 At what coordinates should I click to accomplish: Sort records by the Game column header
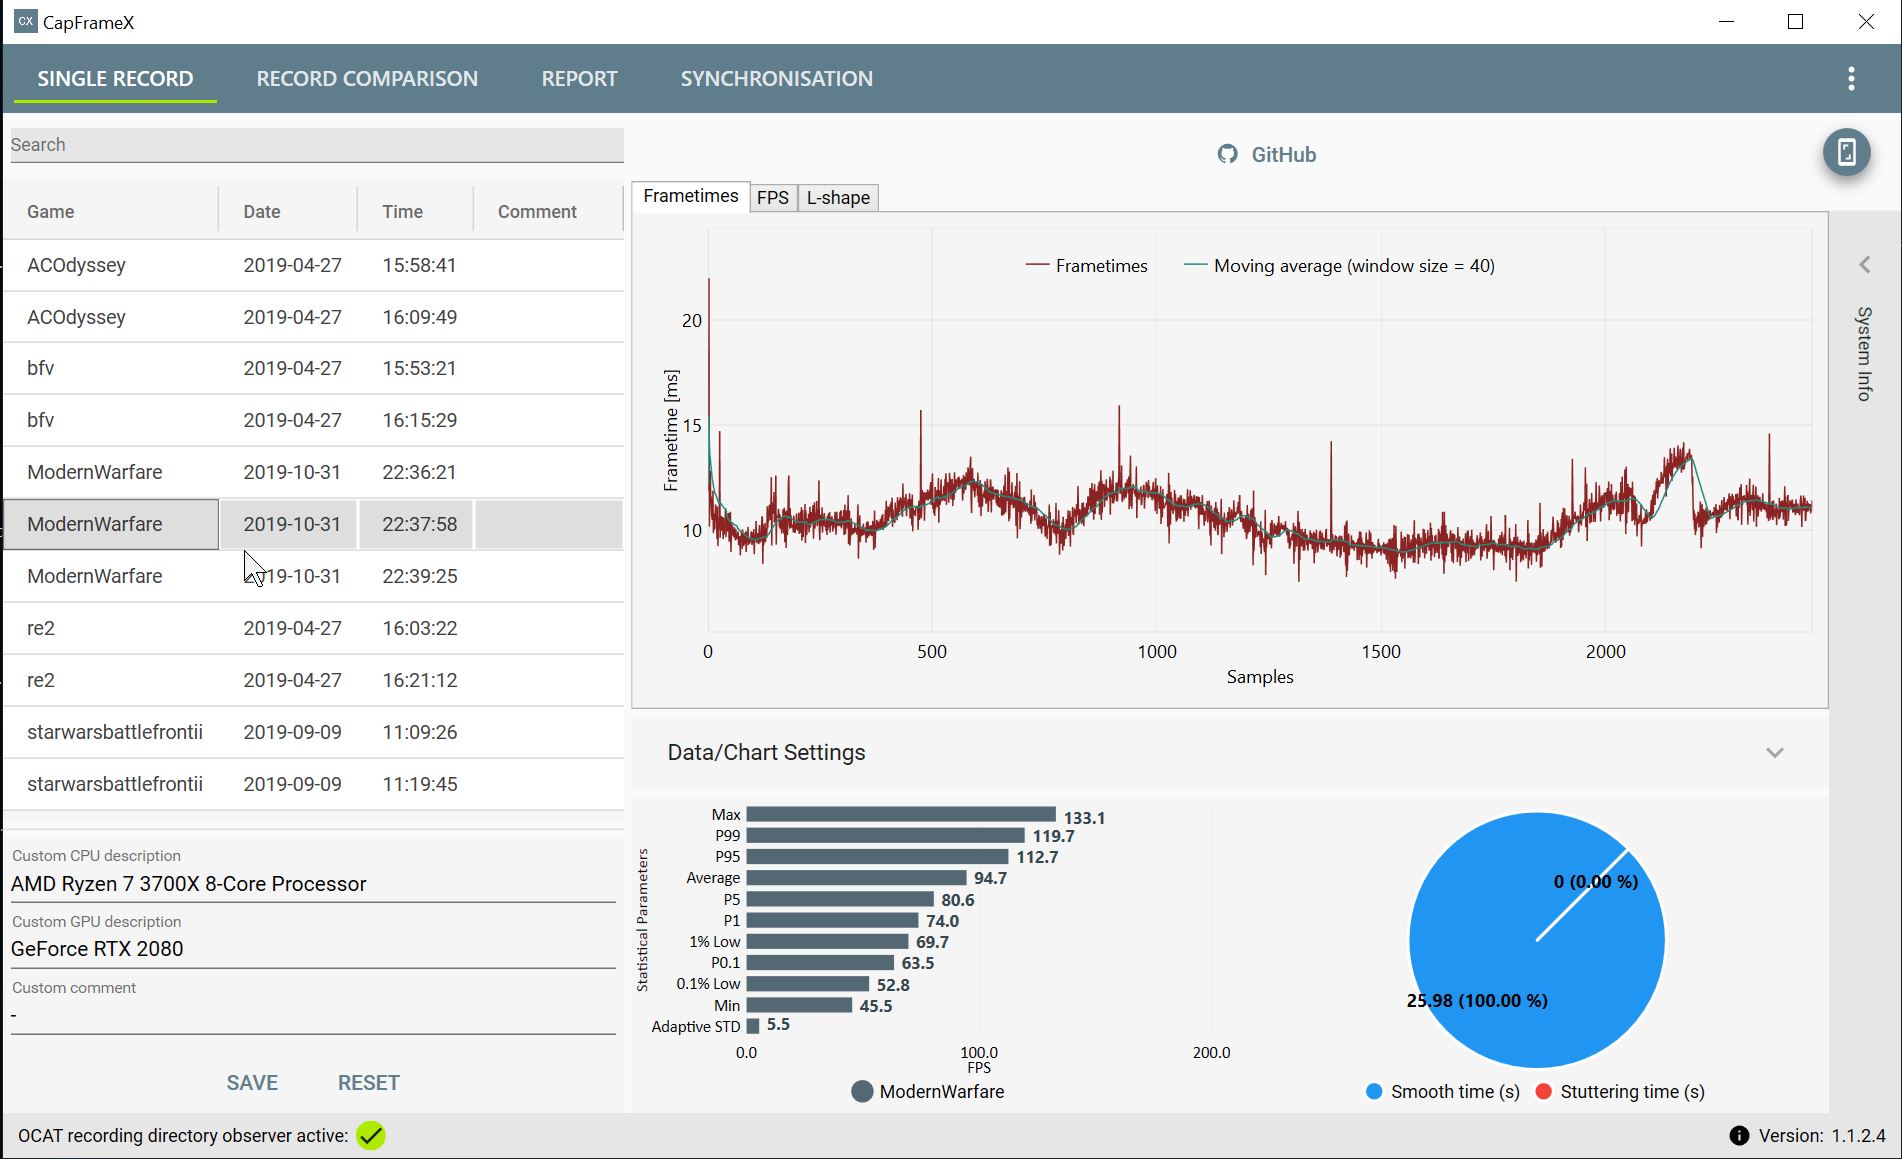coord(110,211)
